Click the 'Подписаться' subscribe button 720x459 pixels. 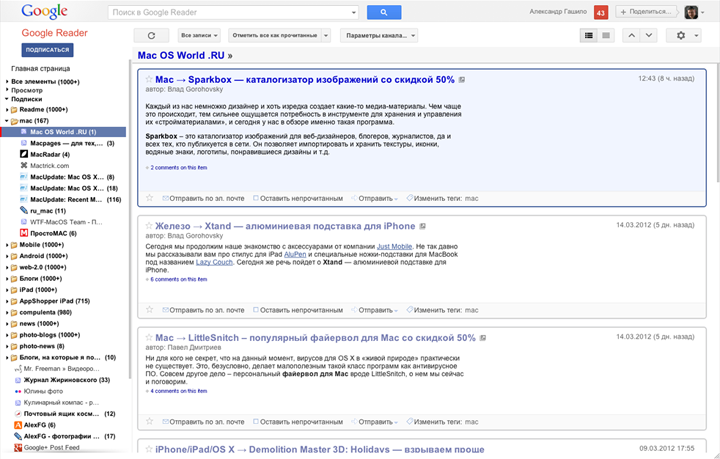[x=47, y=50]
